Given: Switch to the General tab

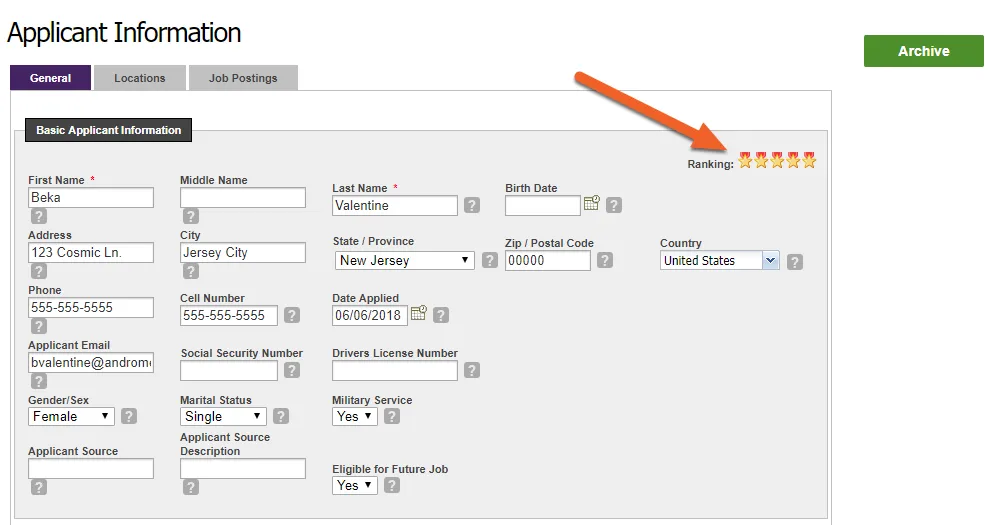Looking at the screenshot, I should (x=50, y=78).
